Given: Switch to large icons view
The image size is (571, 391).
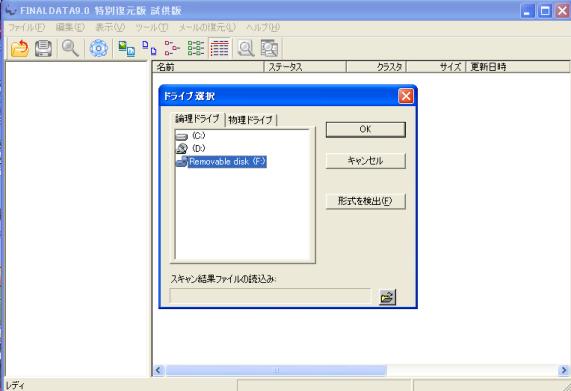Looking at the screenshot, I should point(127,48).
